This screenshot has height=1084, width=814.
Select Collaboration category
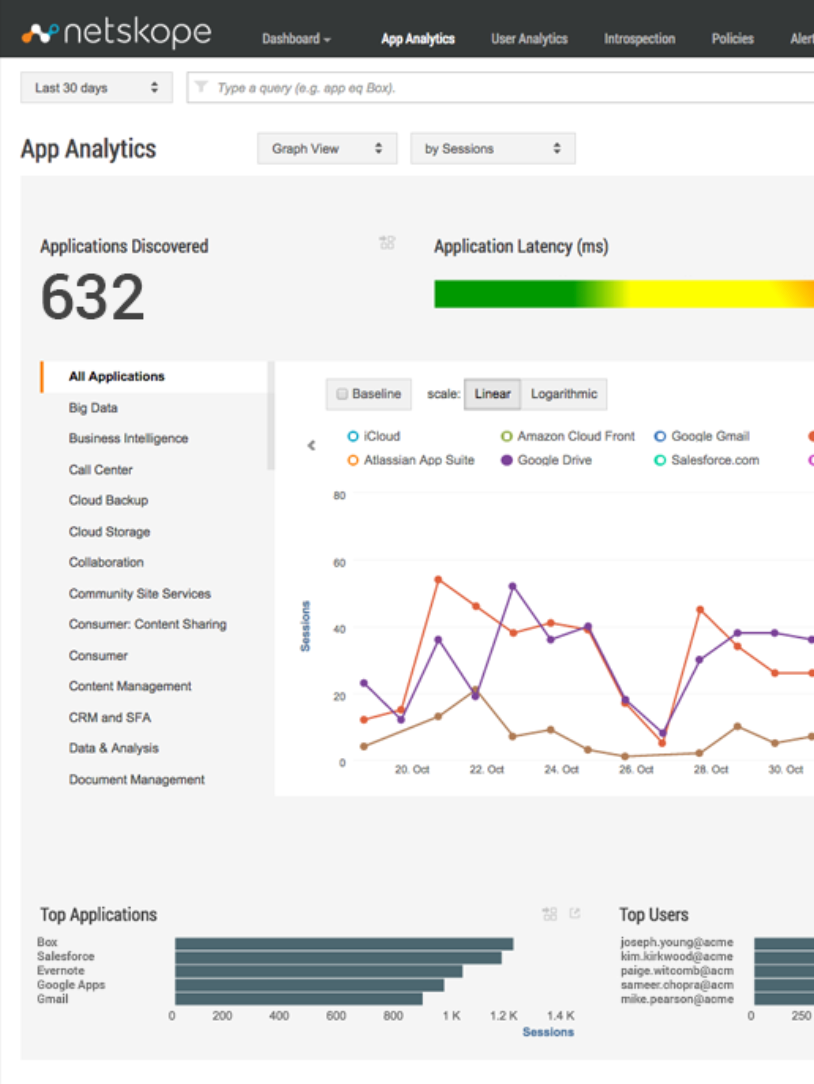106,562
